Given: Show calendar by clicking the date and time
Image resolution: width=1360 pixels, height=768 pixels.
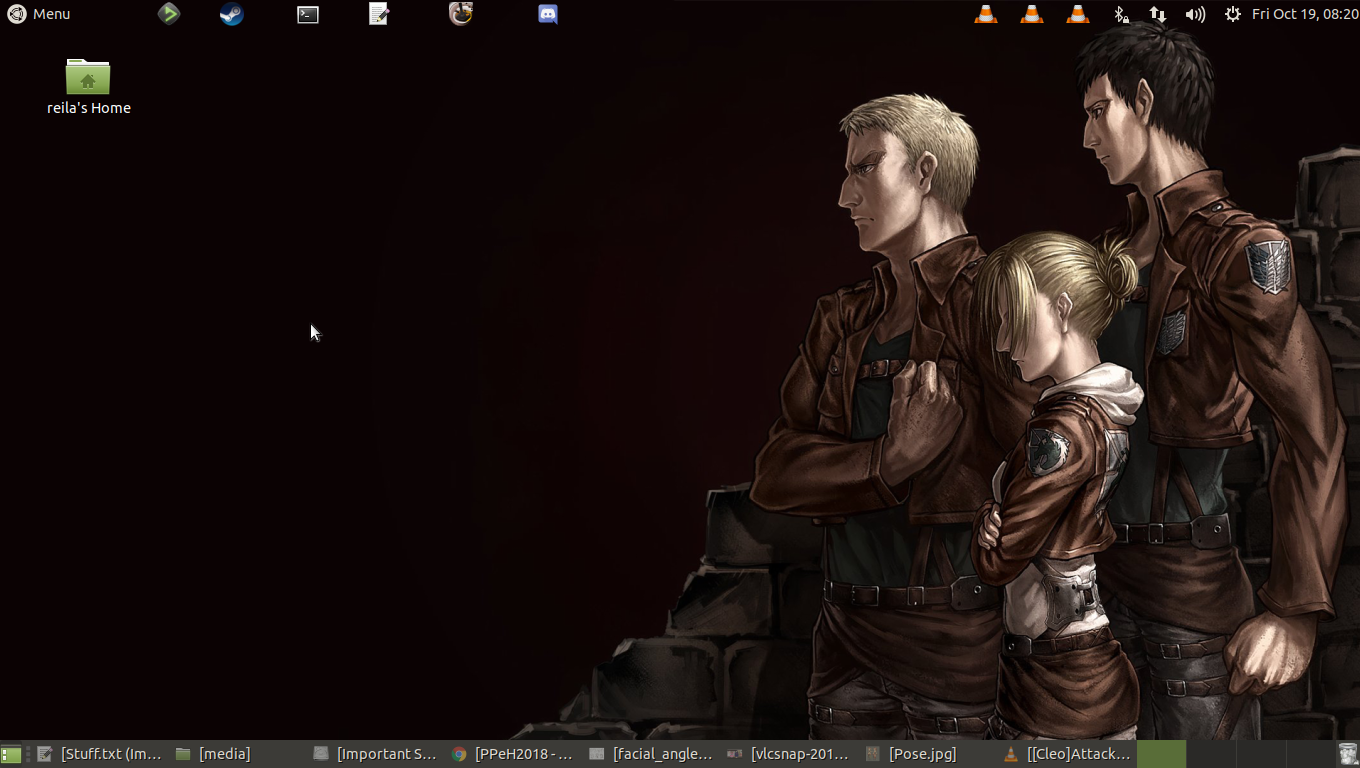Looking at the screenshot, I should 1305,14.
